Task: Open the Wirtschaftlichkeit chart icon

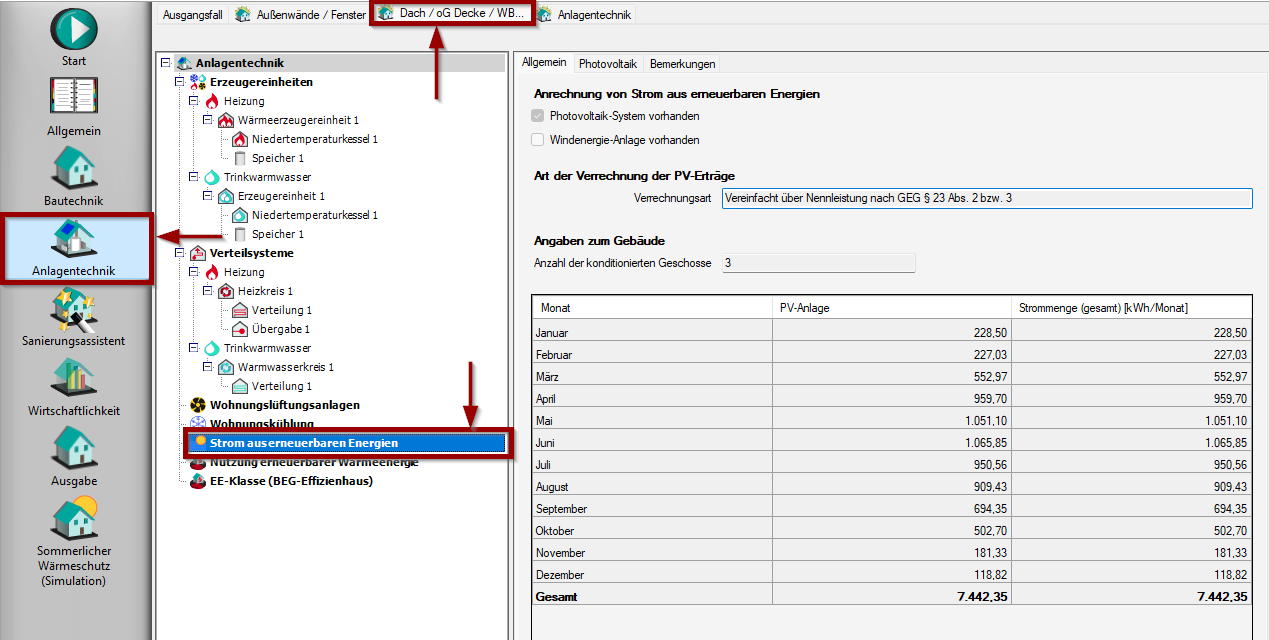Action: pyautogui.click(x=74, y=379)
